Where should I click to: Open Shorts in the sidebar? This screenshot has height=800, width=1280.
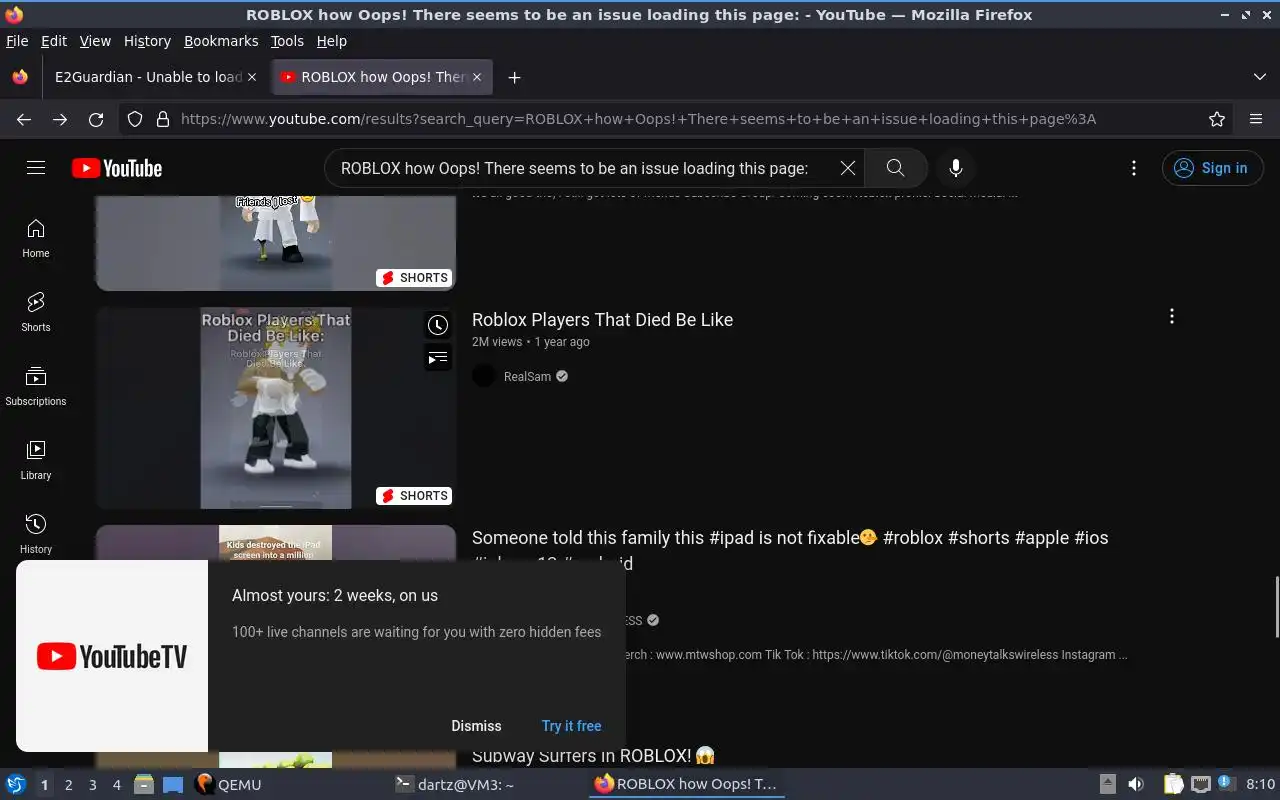point(36,313)
